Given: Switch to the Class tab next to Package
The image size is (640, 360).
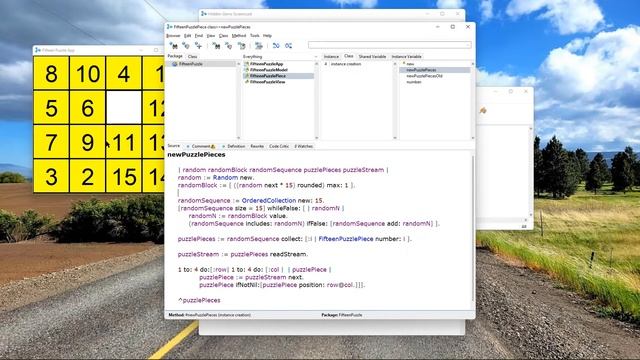Looking at the screenshot, I should (193, 57).
